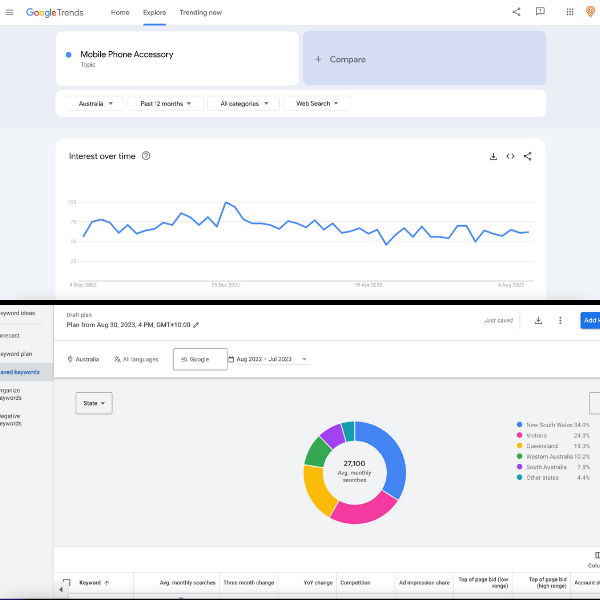
Task: Click the Just saved status text
Action: click(498, 320)
